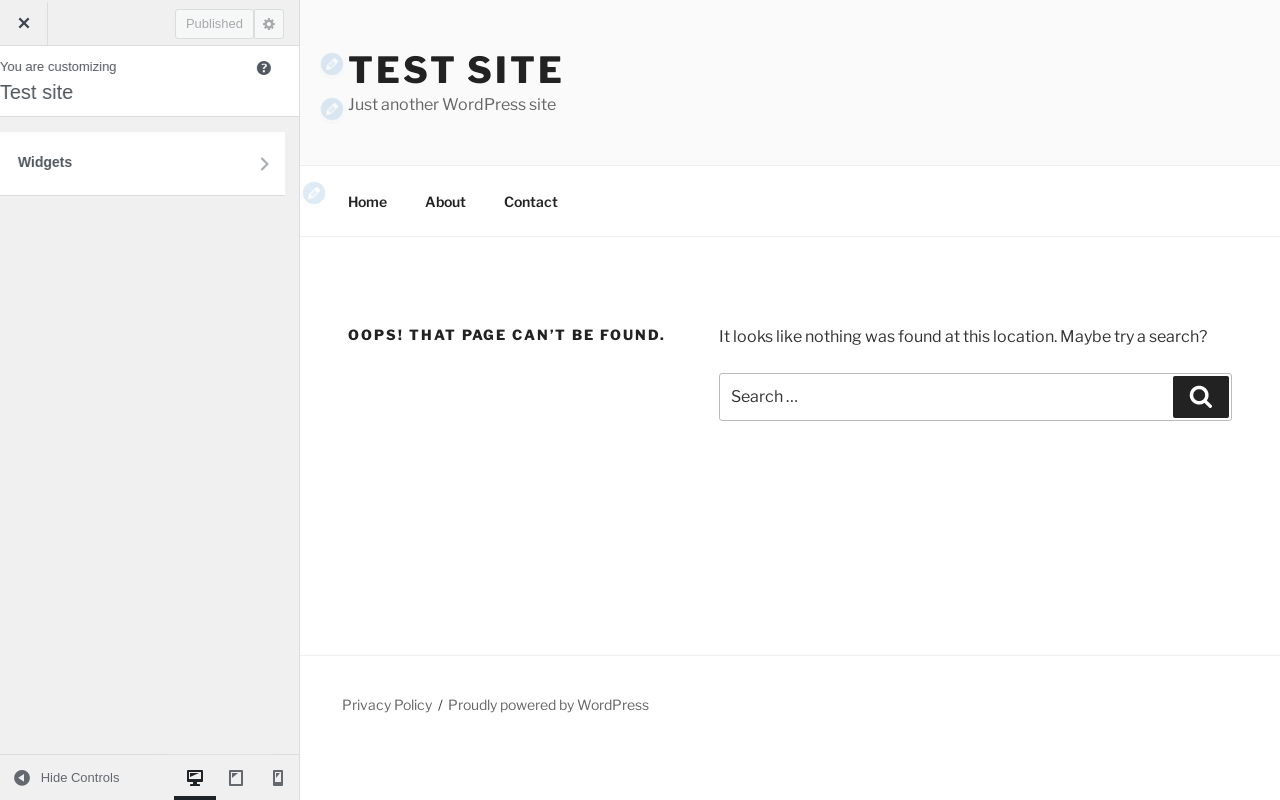
Task: Click the edit pencil beside the navigation menu
Action: coord(314,193)
